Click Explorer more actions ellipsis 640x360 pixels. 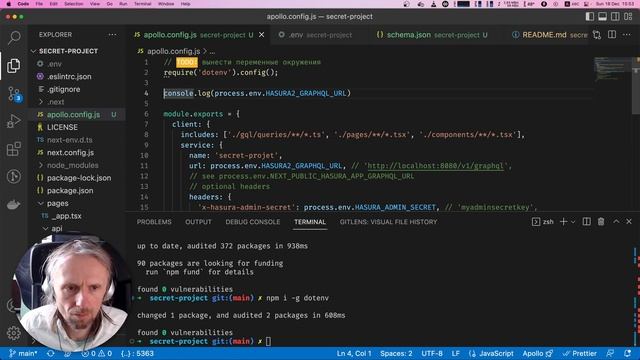112,35
